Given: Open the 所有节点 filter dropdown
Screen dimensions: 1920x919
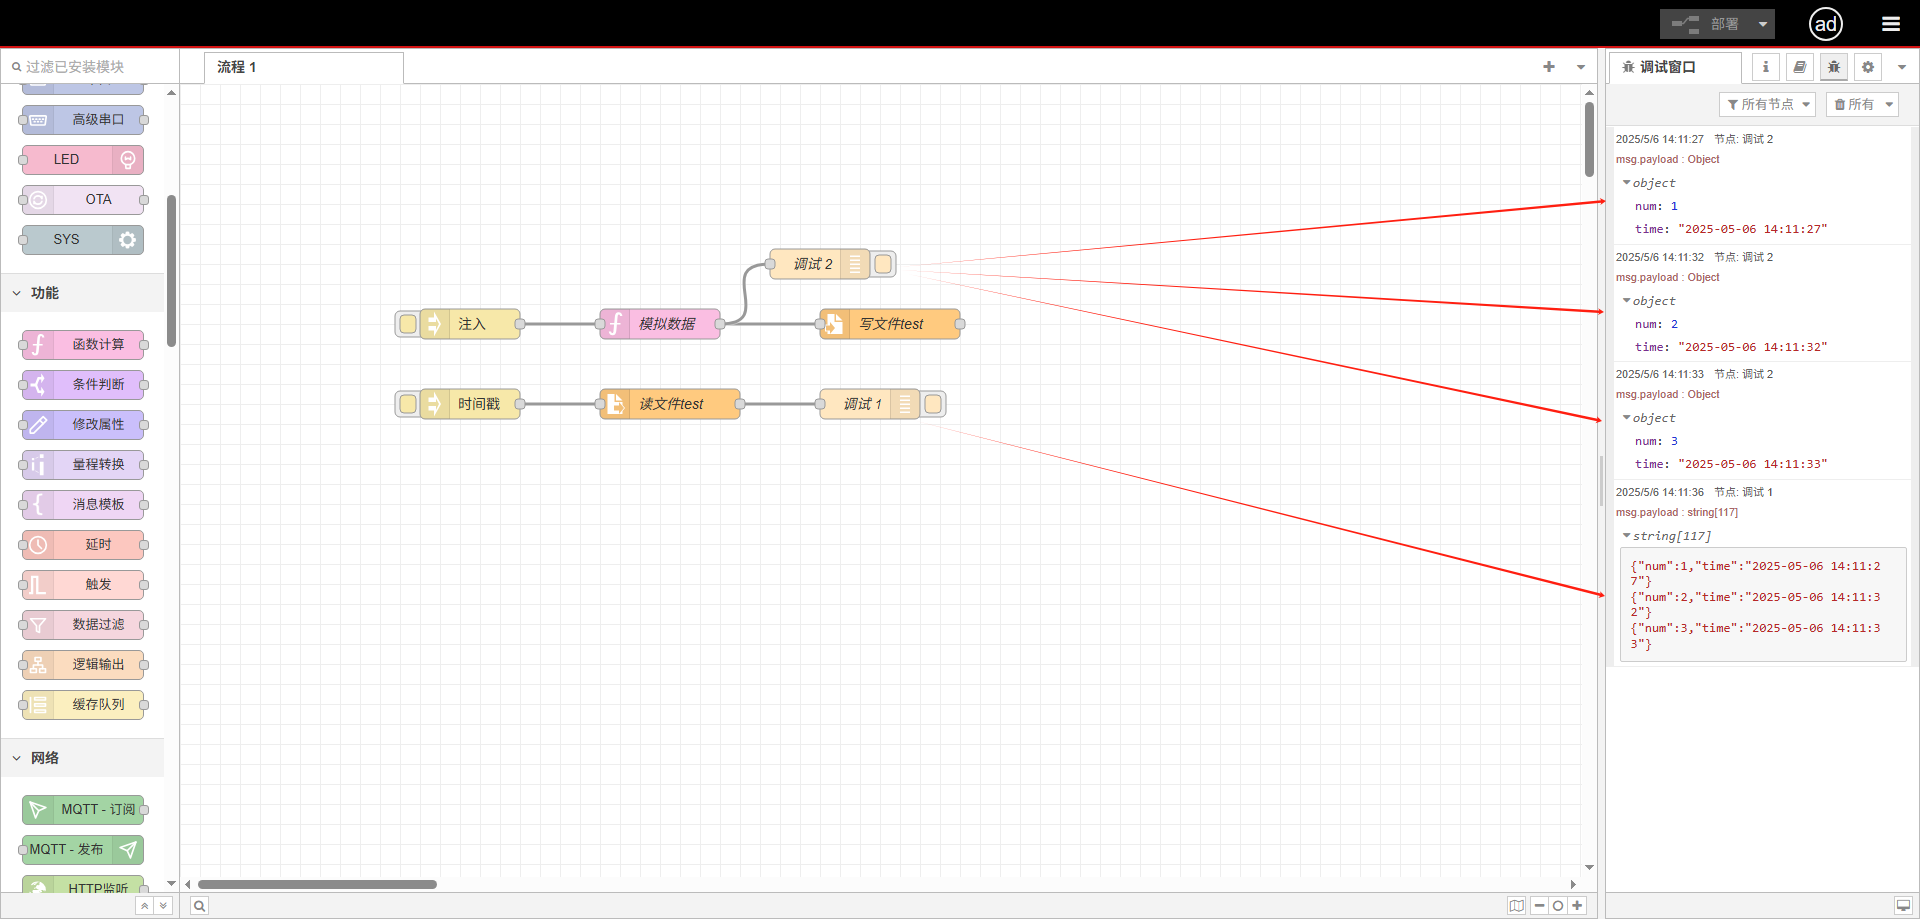Looking at the screenshot, I should pyautogui.click(x=1767, y=104).
